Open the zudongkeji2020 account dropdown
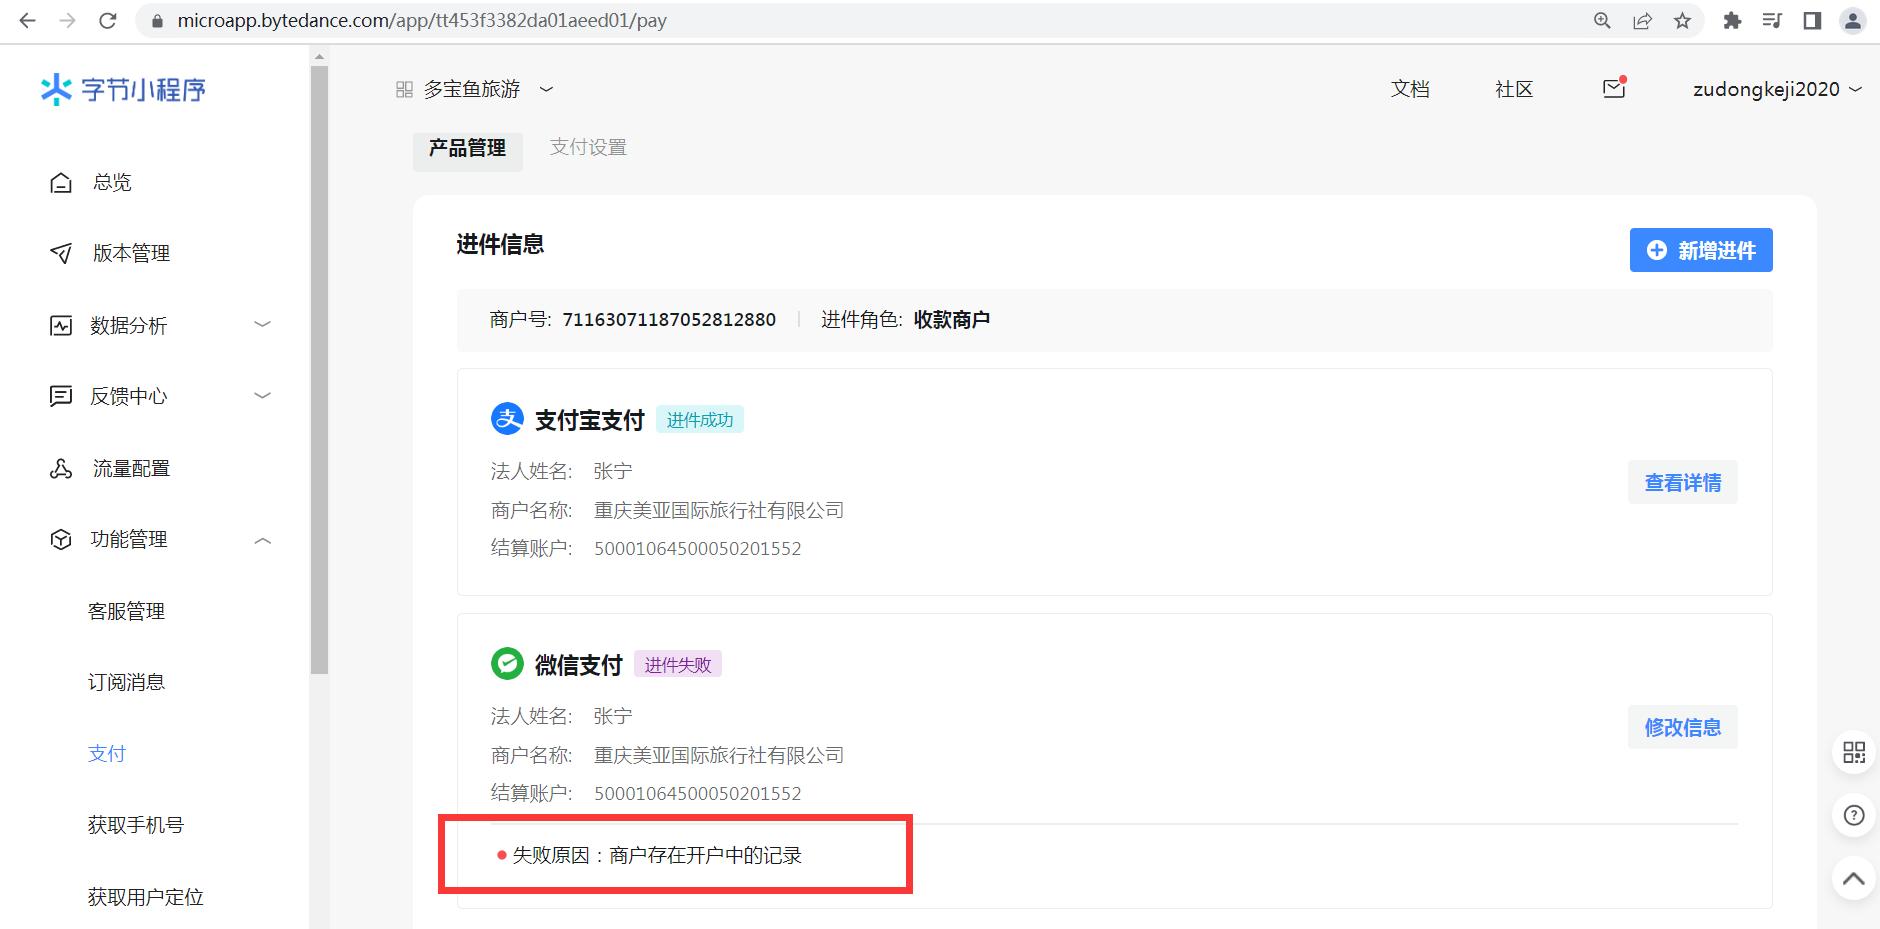The width and height of the screenshot is (1880, 929). [1776, 89]
